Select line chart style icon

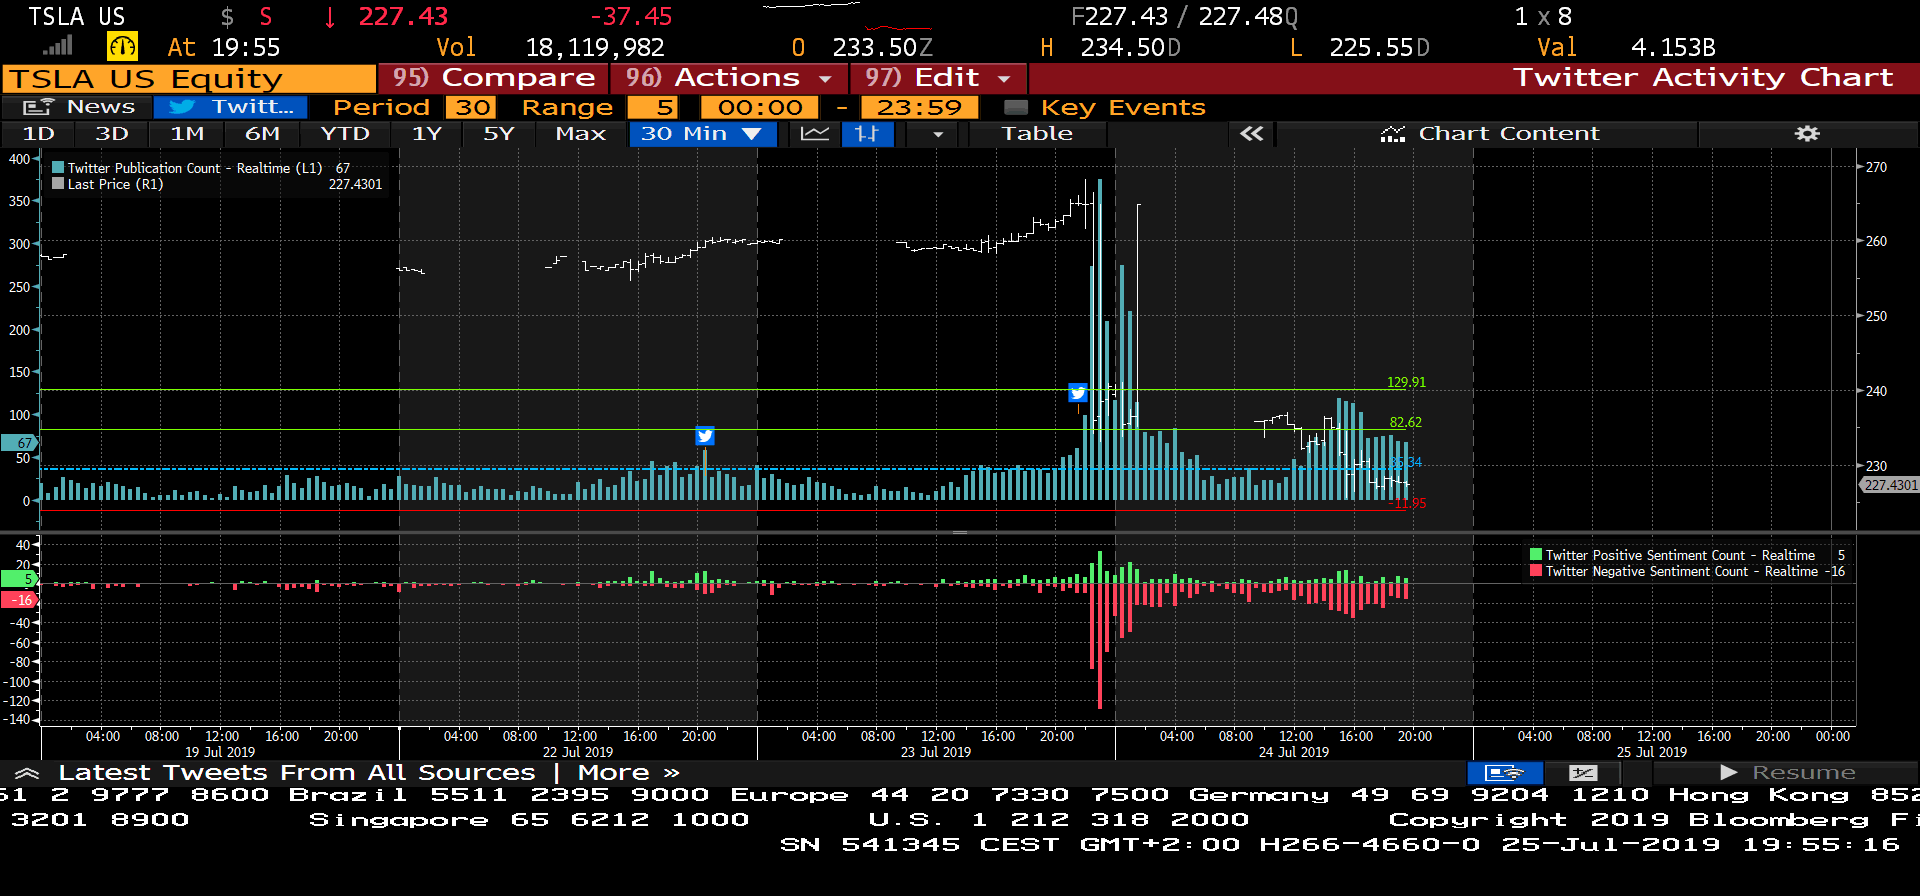[815, 134]
